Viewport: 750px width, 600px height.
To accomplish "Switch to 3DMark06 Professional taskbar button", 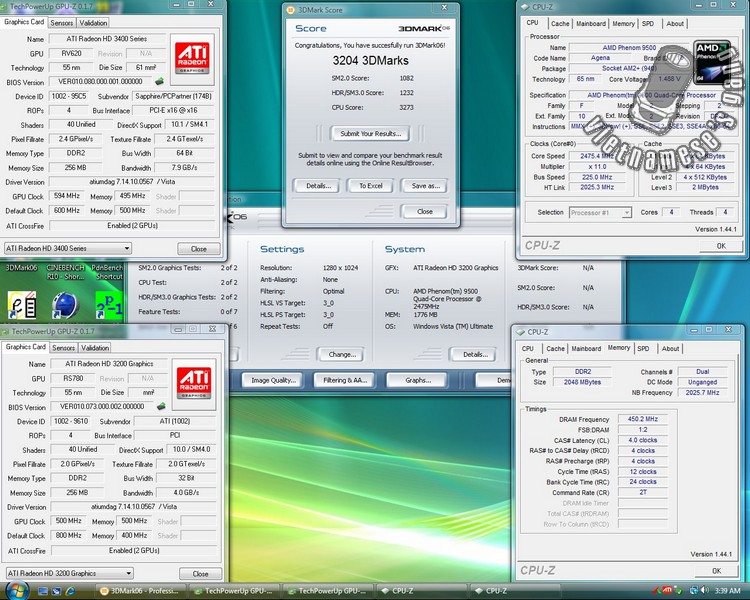I will pyautogui.click(x=140, y=591).
